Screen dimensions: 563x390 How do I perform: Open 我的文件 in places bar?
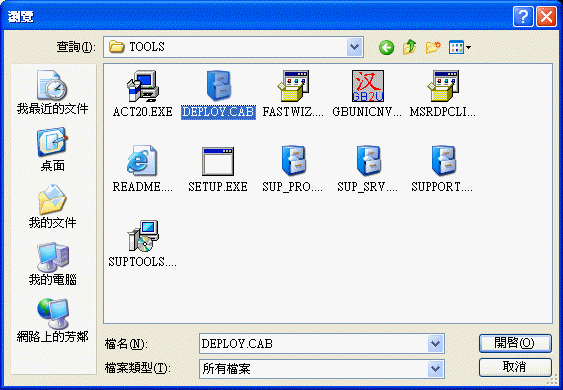(52, 206)
